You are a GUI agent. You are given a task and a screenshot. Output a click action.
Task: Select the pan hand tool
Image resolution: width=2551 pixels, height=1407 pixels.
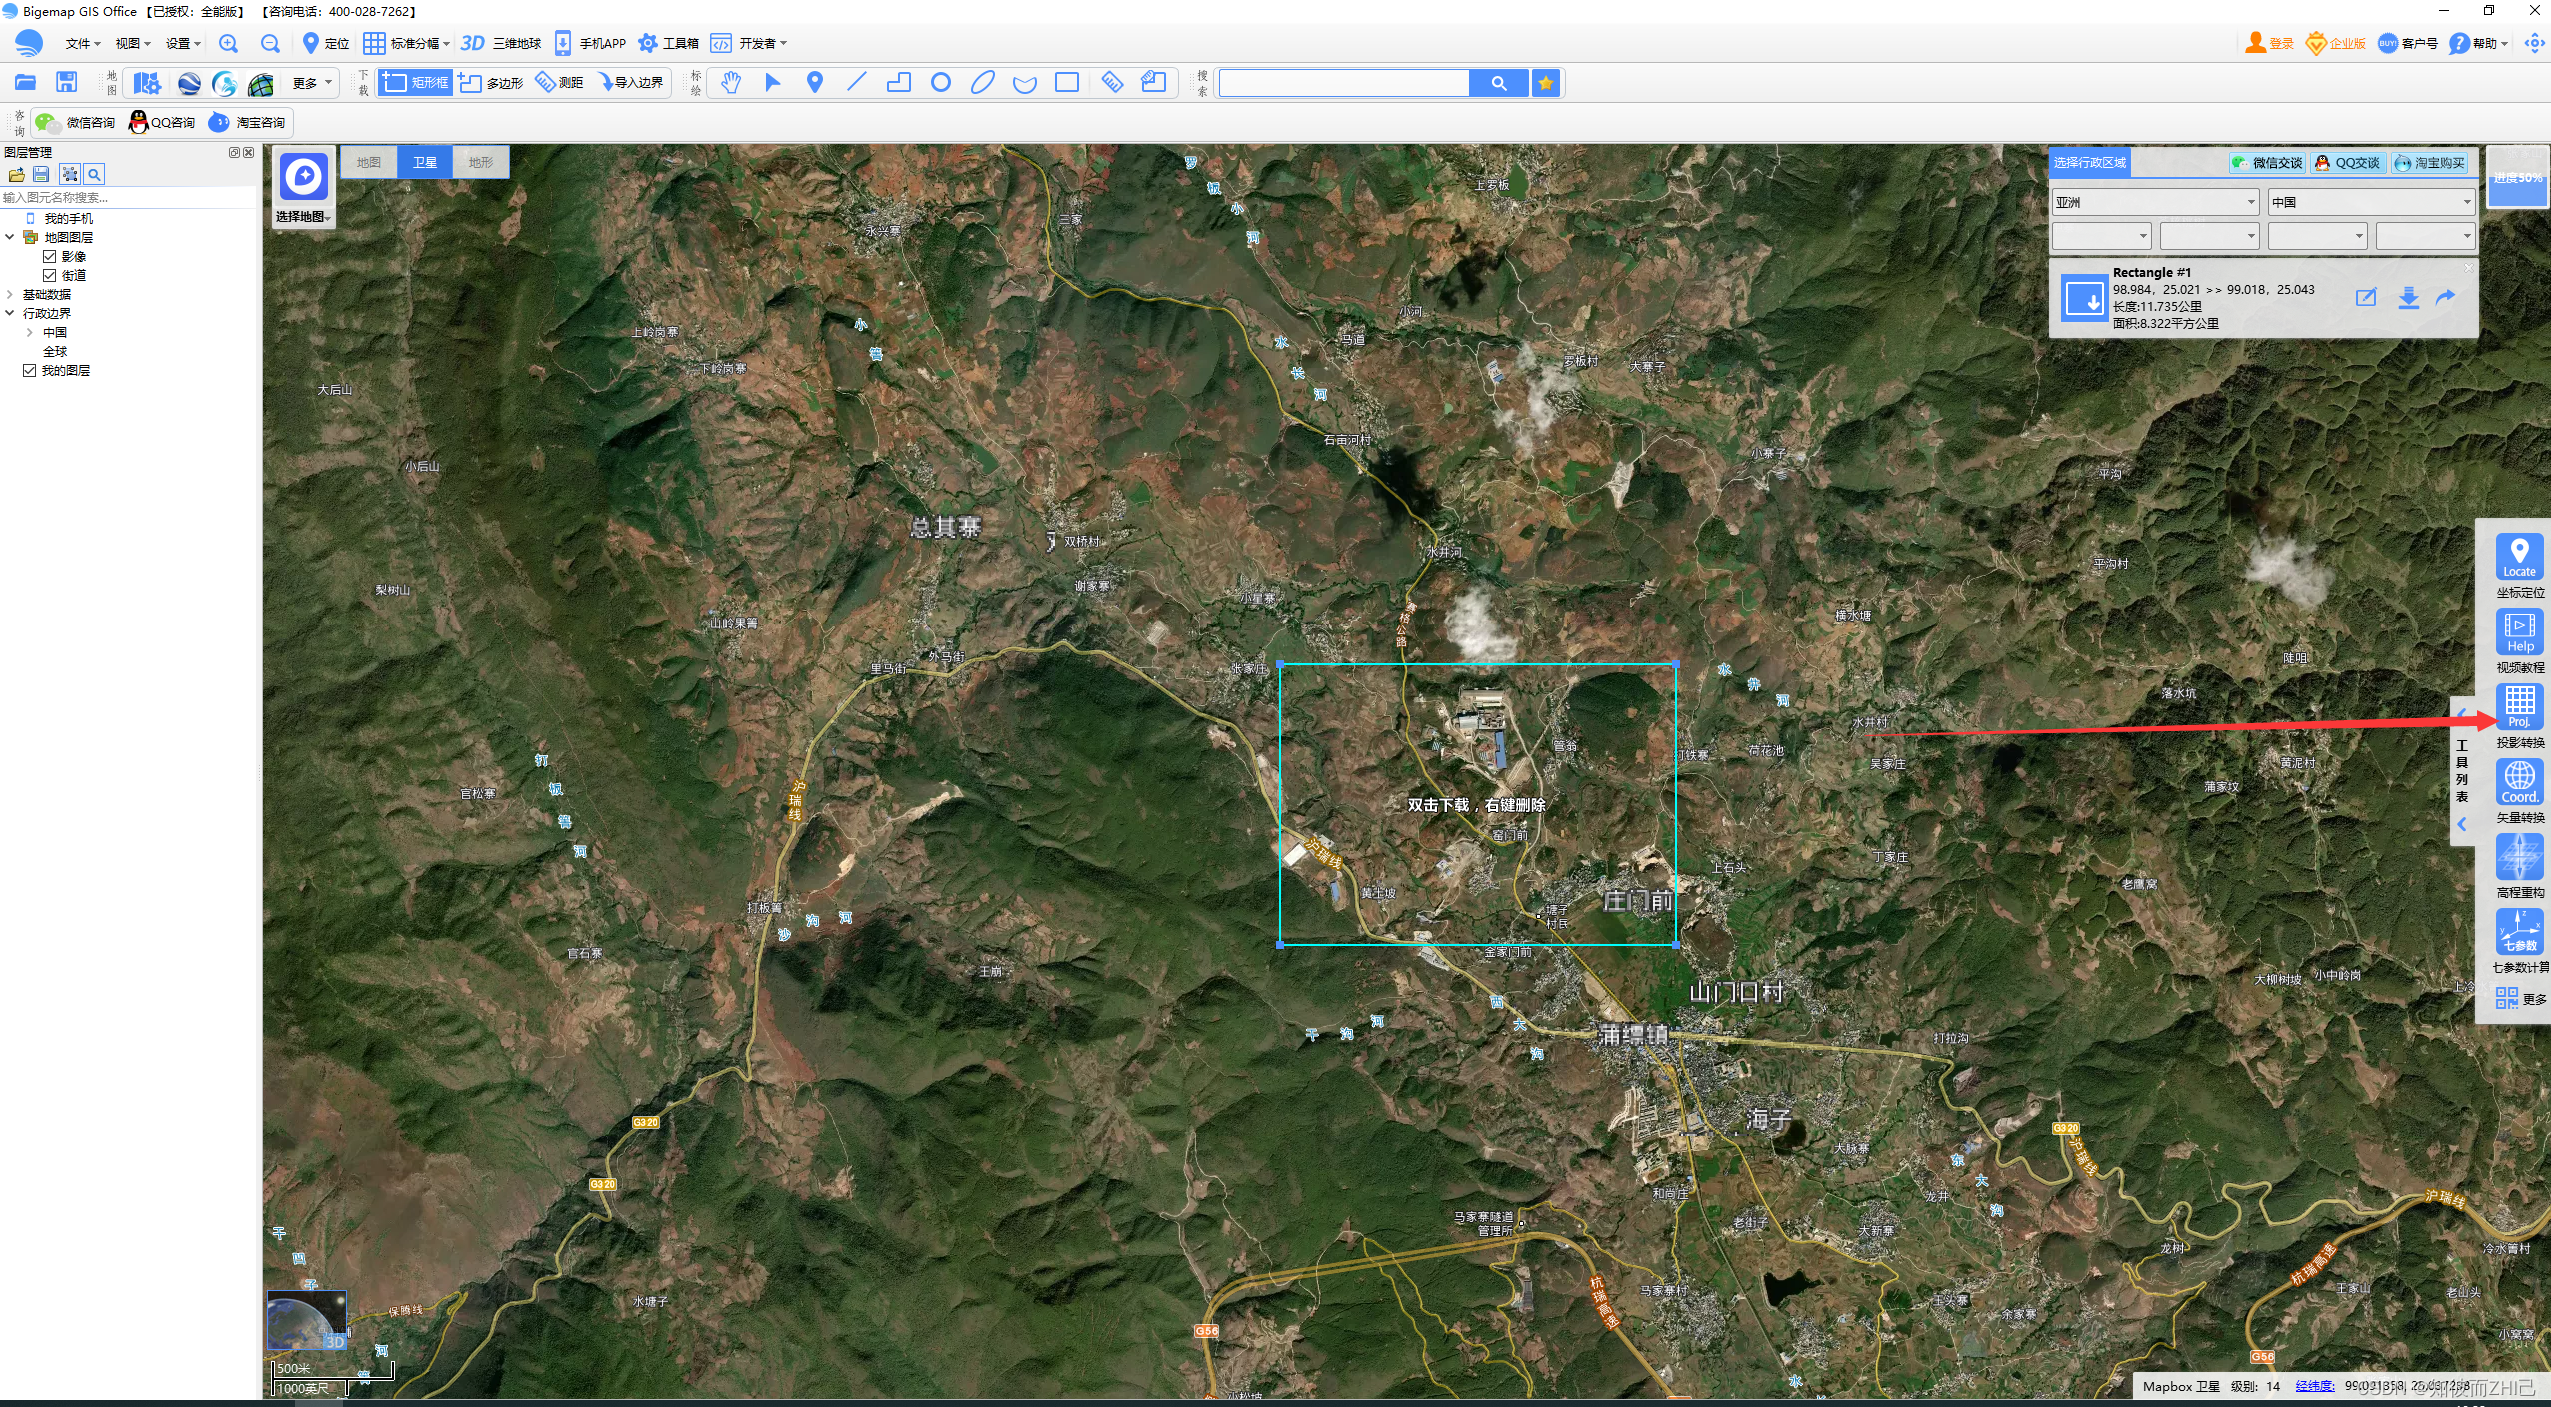click(731, 83)
